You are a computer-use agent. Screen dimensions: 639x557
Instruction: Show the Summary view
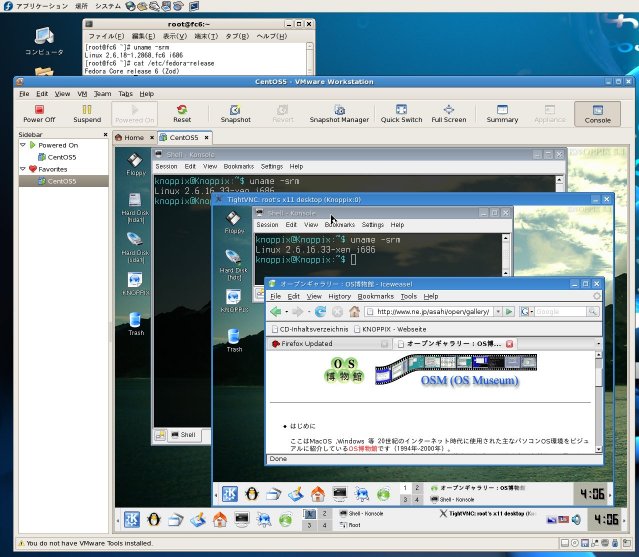tap(502, 114)
